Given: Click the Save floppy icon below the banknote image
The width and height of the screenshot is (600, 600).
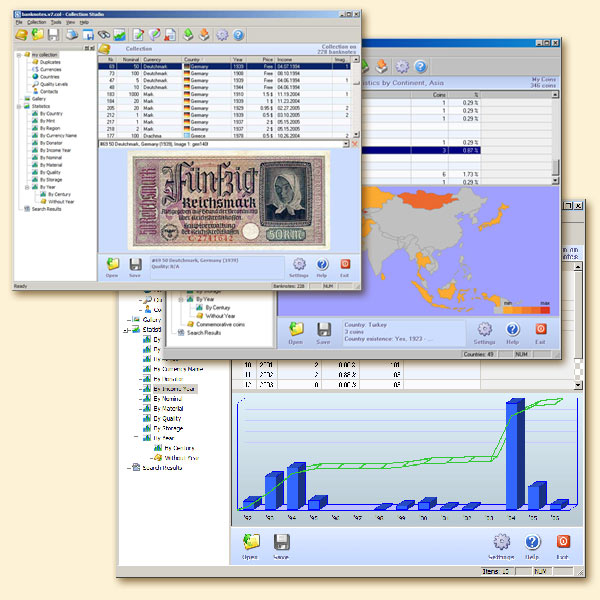Looking at the screenshot, I should 135,264.
